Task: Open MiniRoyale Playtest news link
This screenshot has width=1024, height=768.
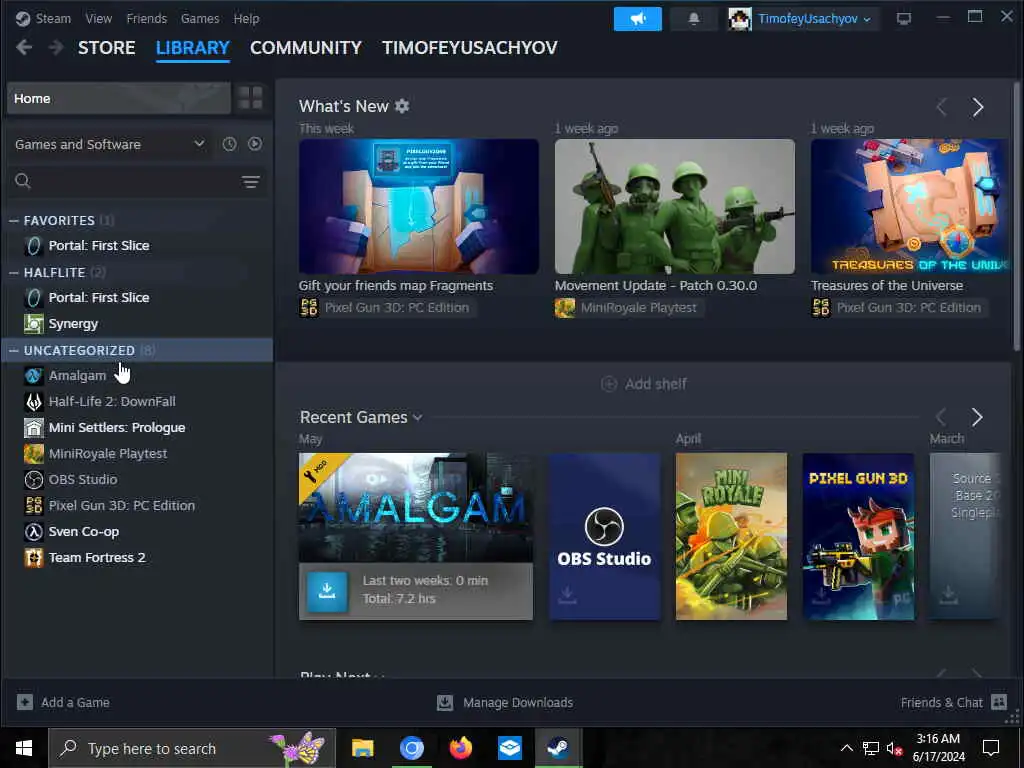Action: (629, 308)
